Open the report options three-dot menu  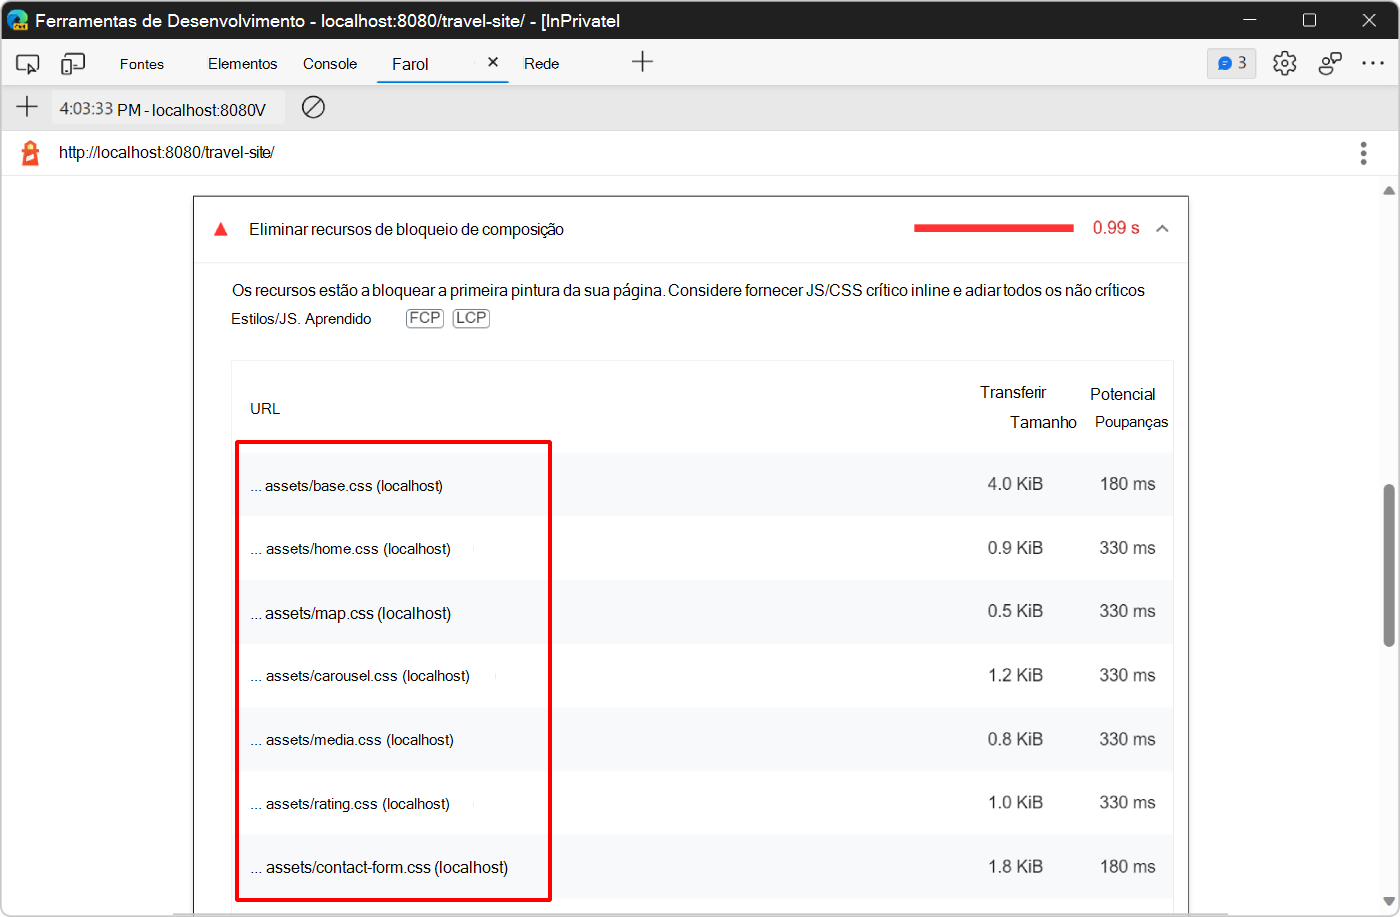click(x=1363, y=152)
